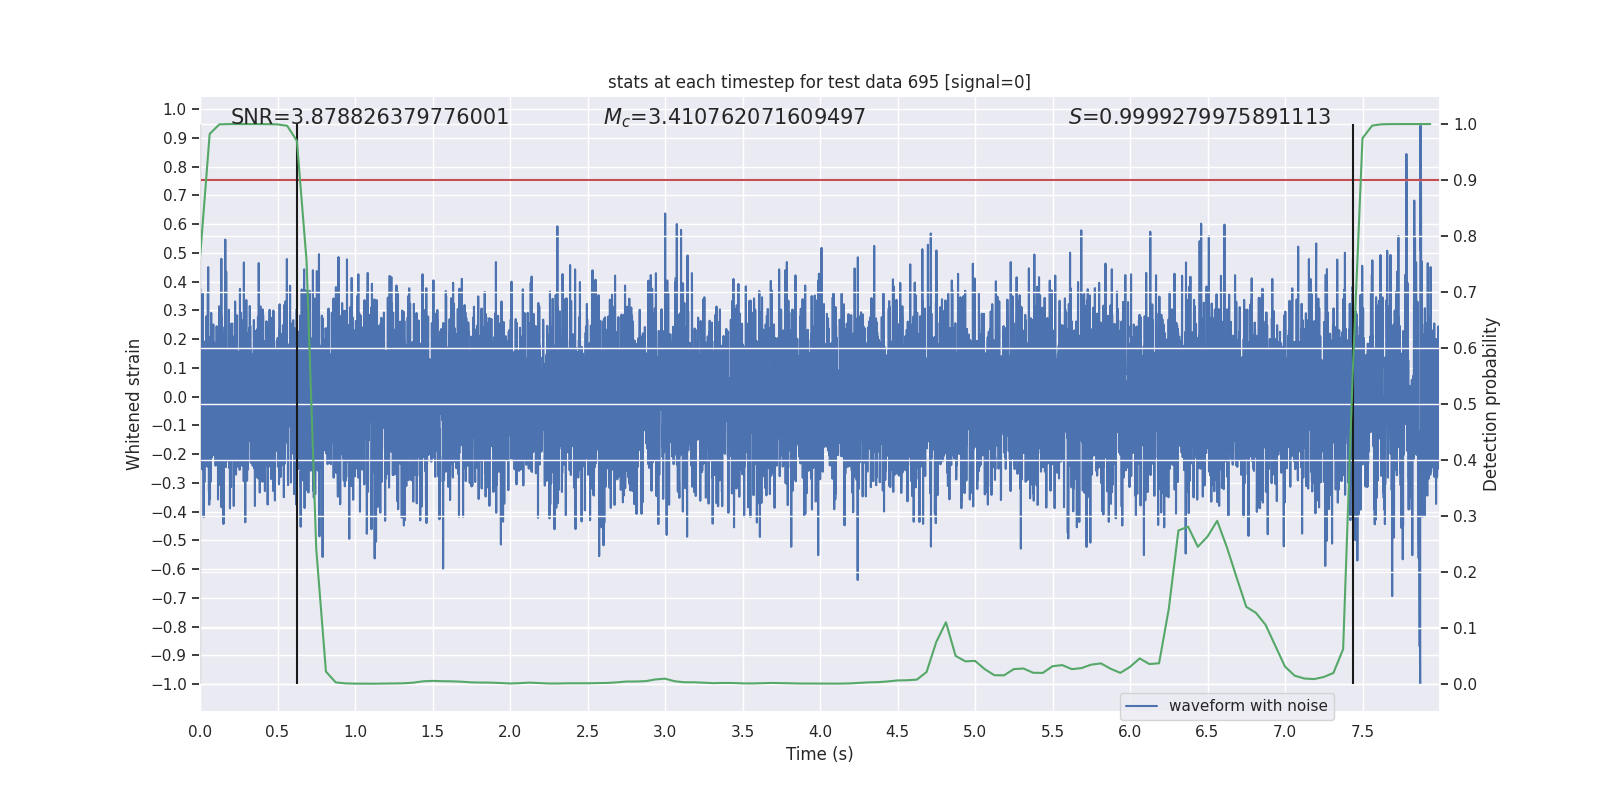The image size is (1600, 800).
Task: Click the x-axis tick label 2.0
Action: click(510, 731)
